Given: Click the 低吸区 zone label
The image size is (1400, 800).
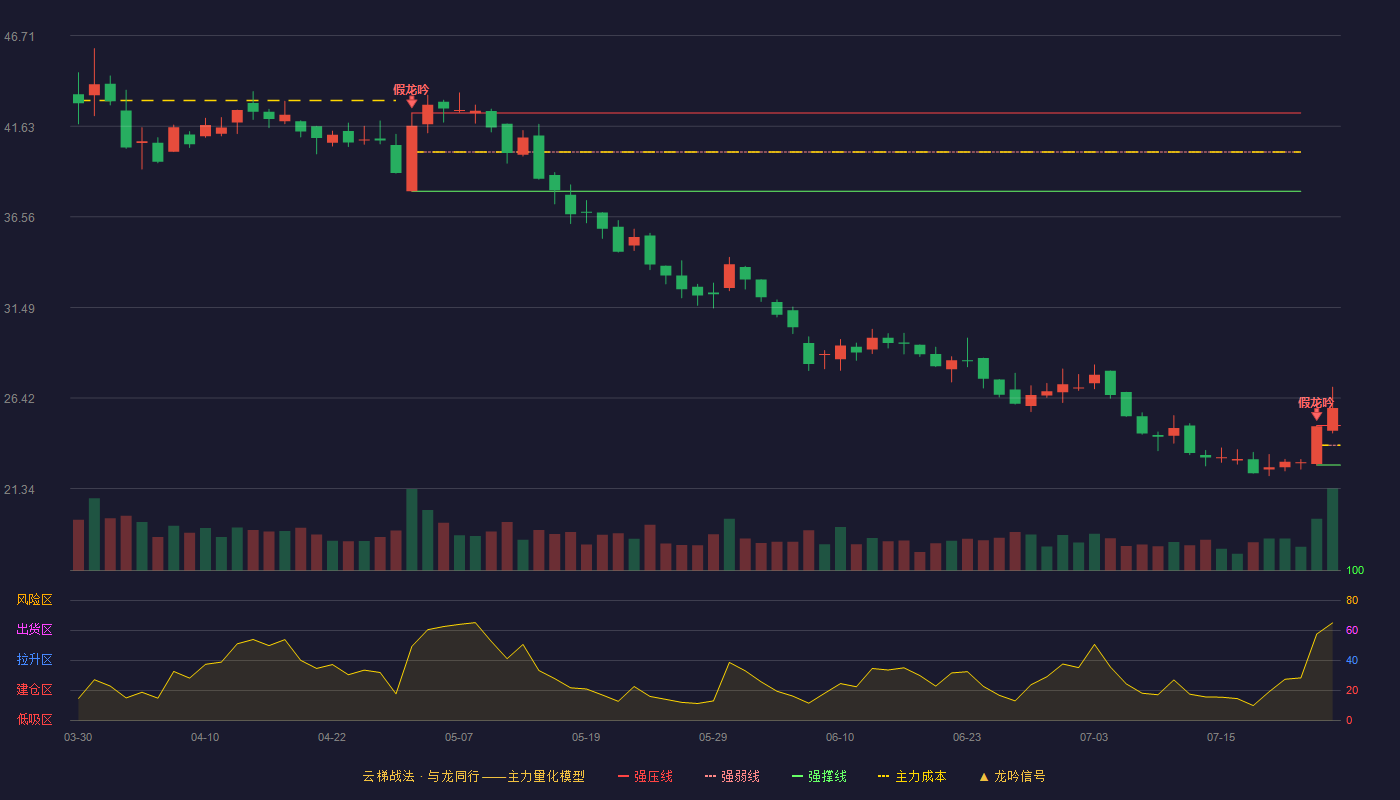Looking at the screenshot, I should pos(34,719).
